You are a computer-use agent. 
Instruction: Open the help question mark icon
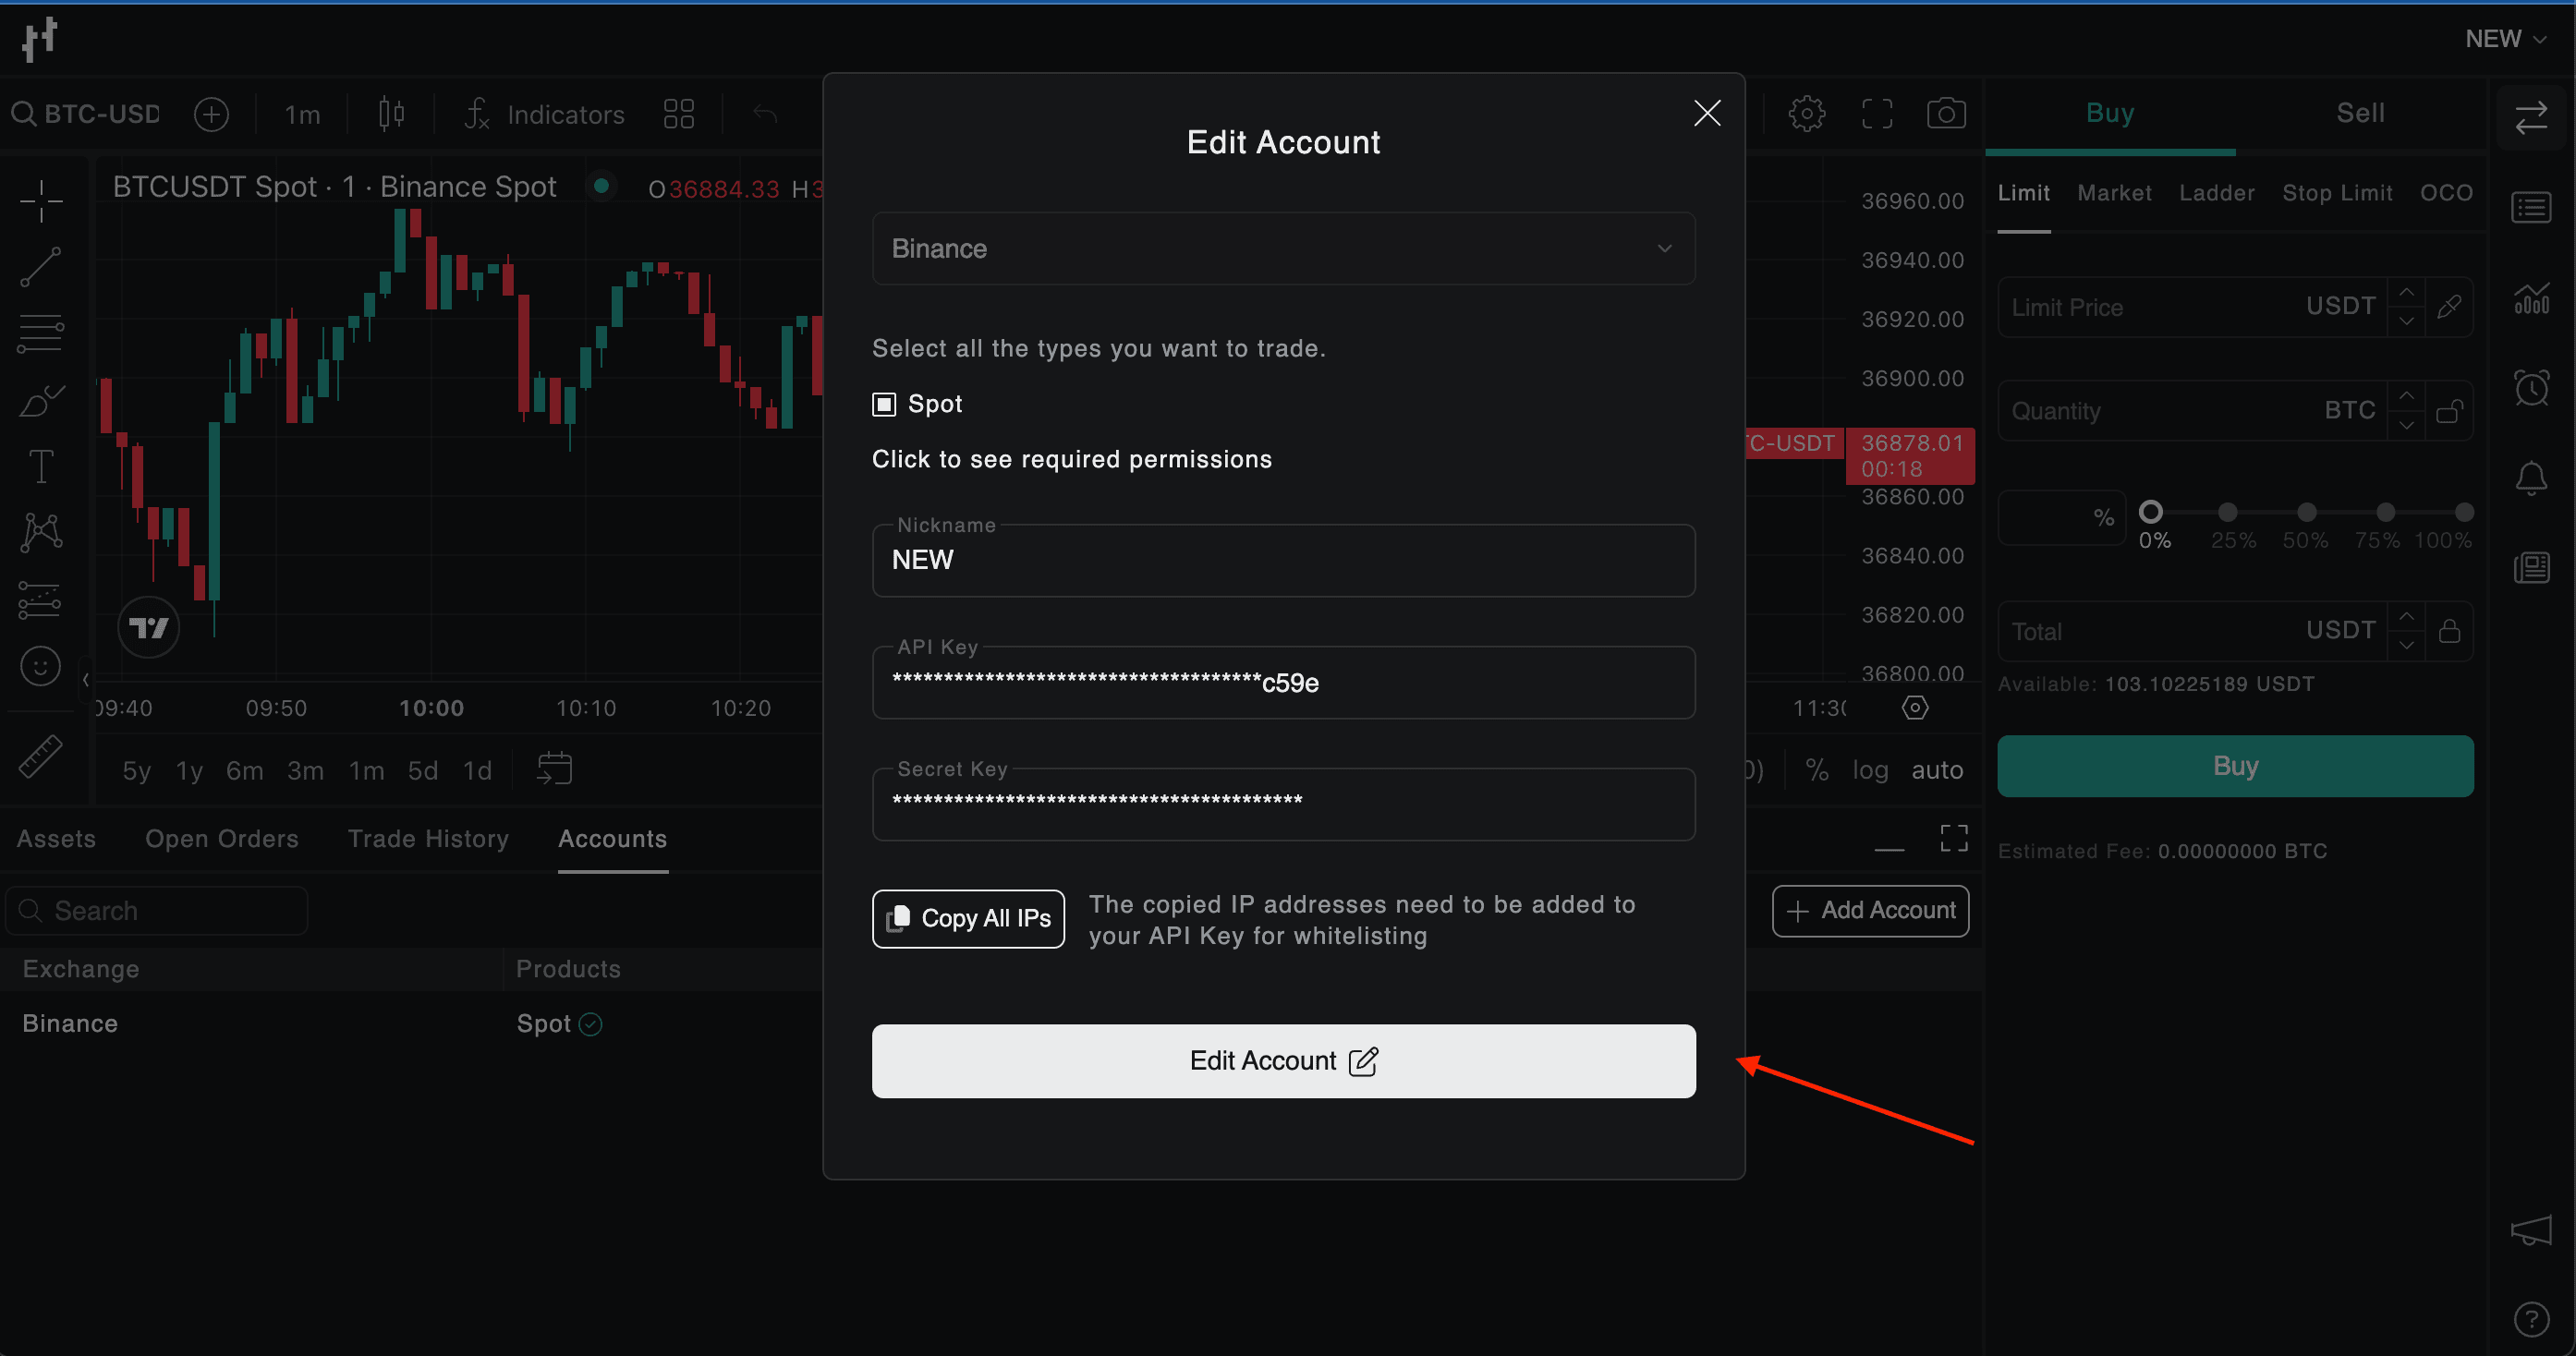[x=2531, y=1319]
